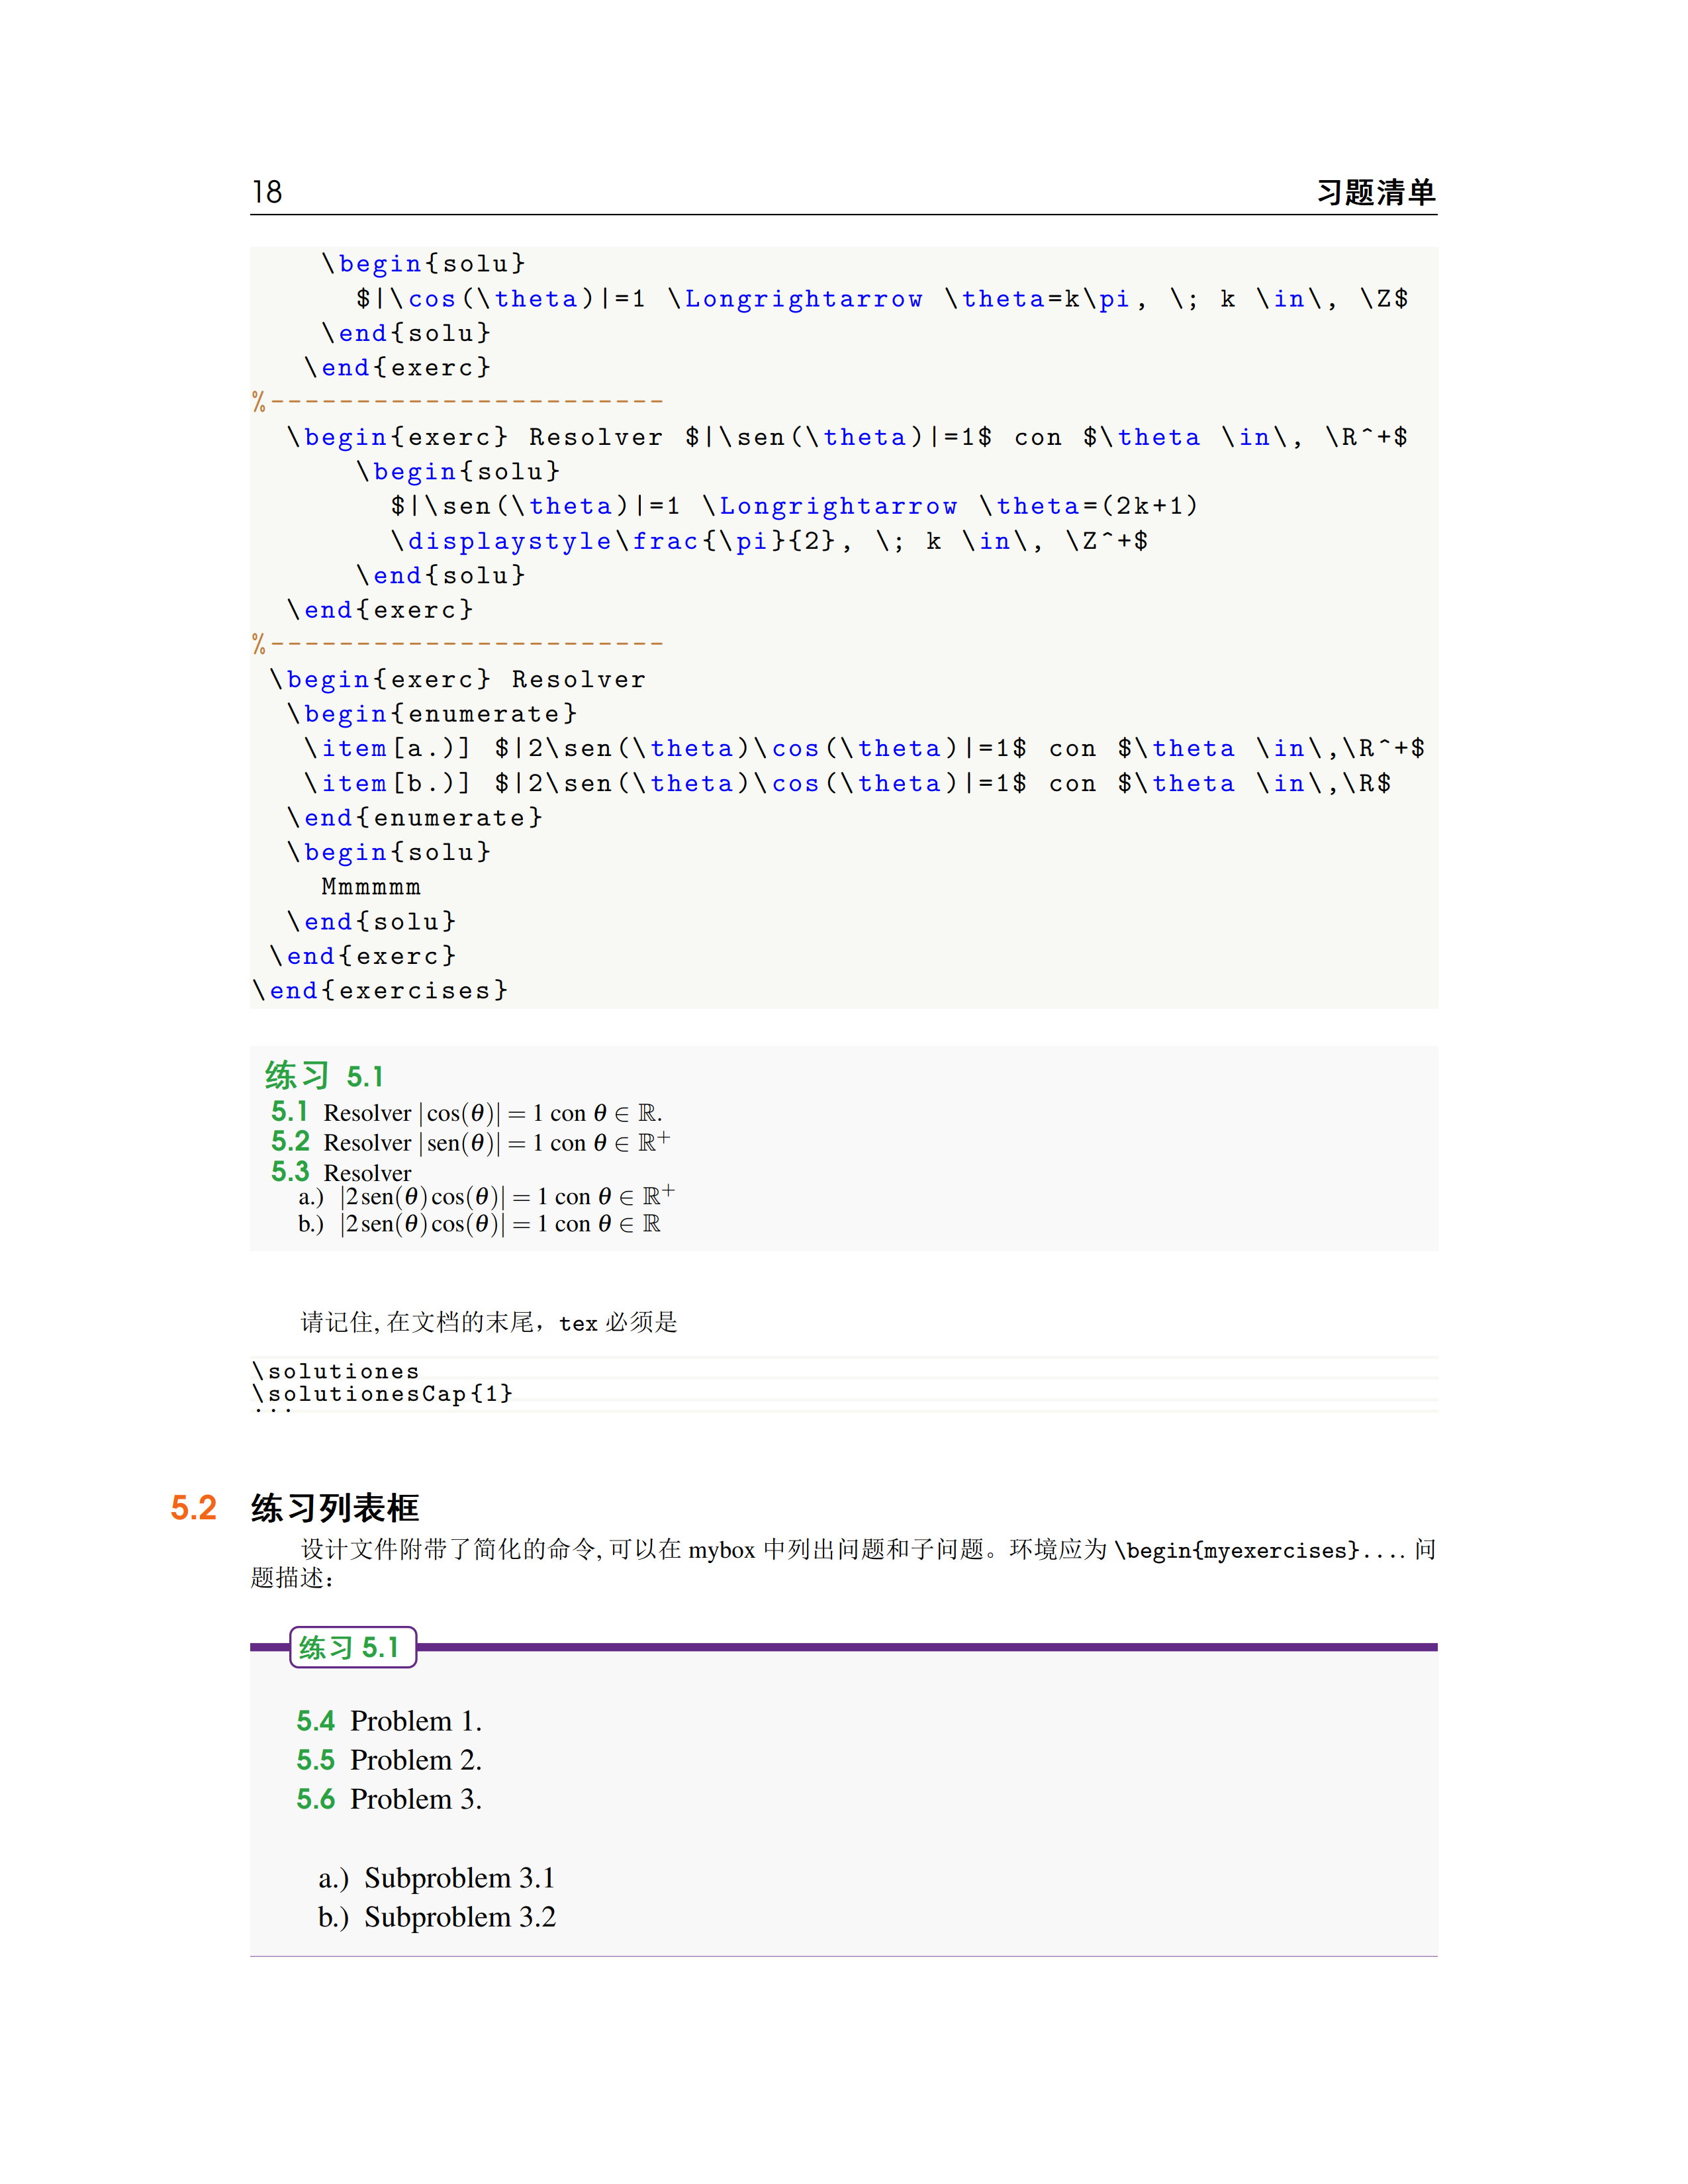The height and width of the screenshot is (2184, 1688).
Task: Click Mmmmmm solution text
Action: (x=371, y=887)
